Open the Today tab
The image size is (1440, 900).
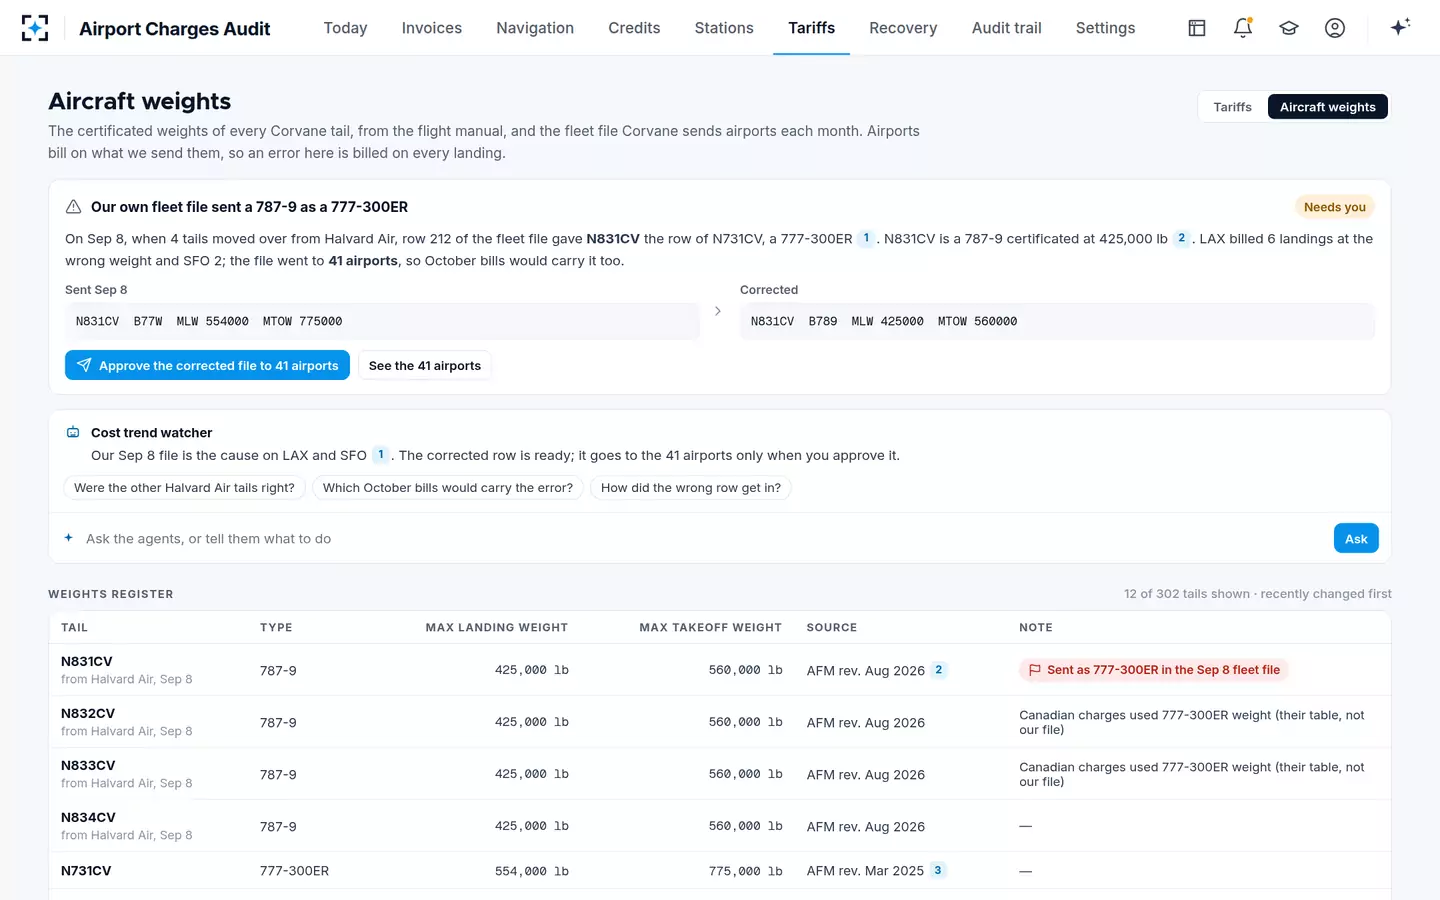pyautogui.click(x=345, y=28)
